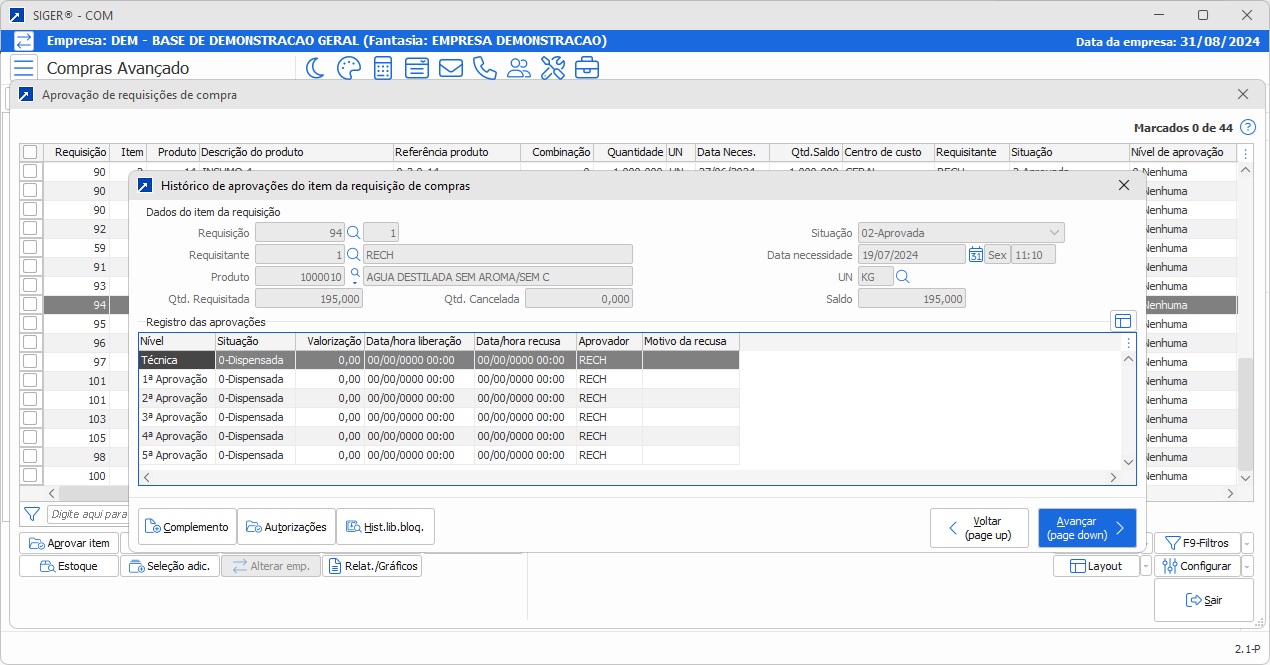Click the tools wrench icon in toolbar

click(x=553, y=68)
